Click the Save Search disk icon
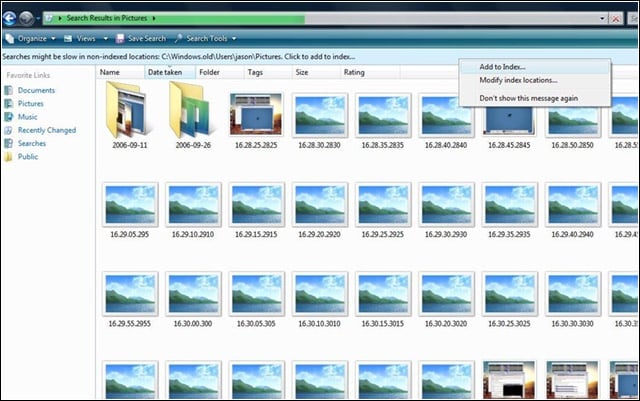 120,38
